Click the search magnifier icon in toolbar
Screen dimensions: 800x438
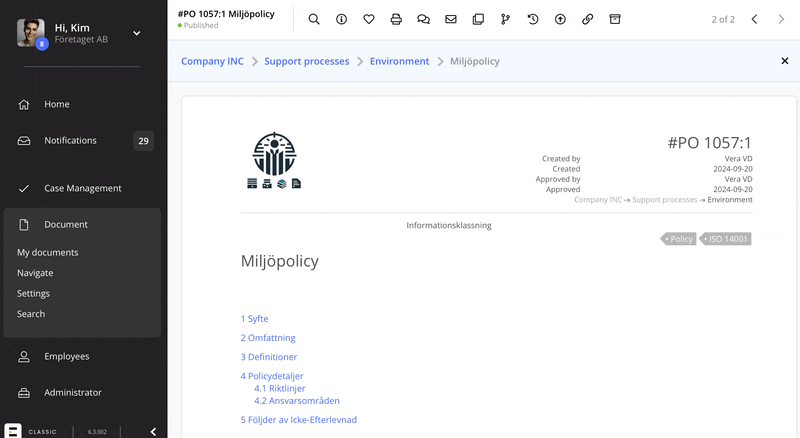coord(314,19)
